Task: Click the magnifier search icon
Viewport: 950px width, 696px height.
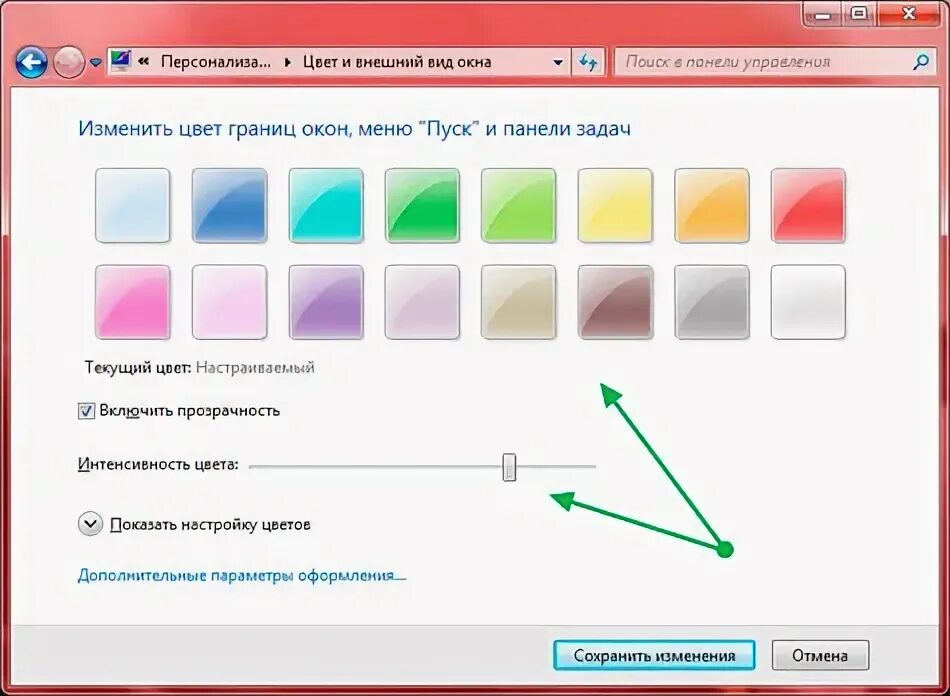Action: (x=922, y=61)
